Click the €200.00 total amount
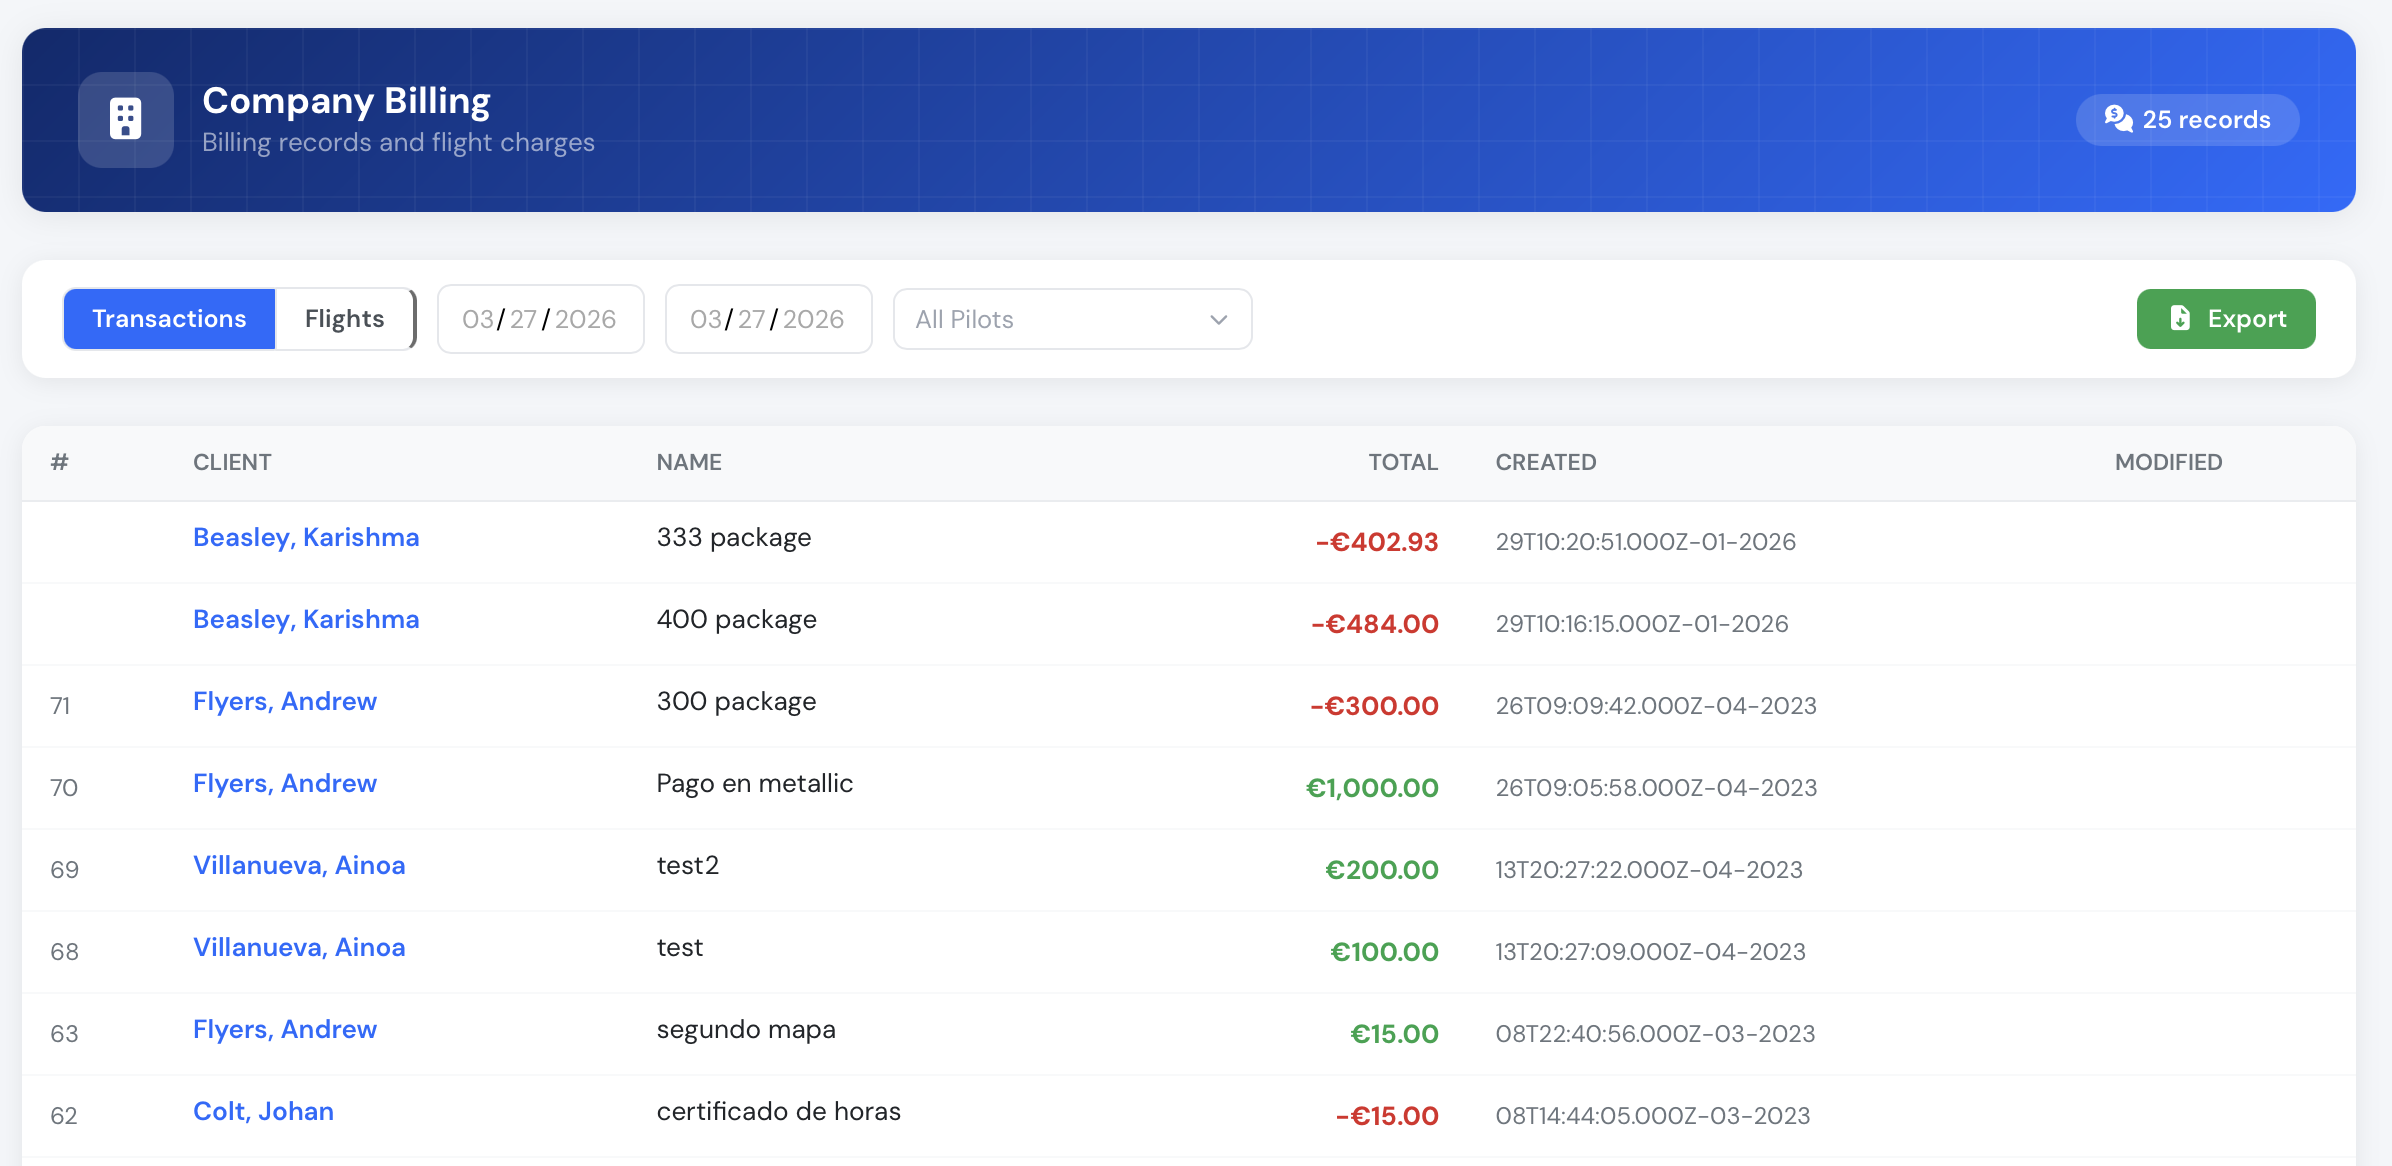 click(1382, 870)
